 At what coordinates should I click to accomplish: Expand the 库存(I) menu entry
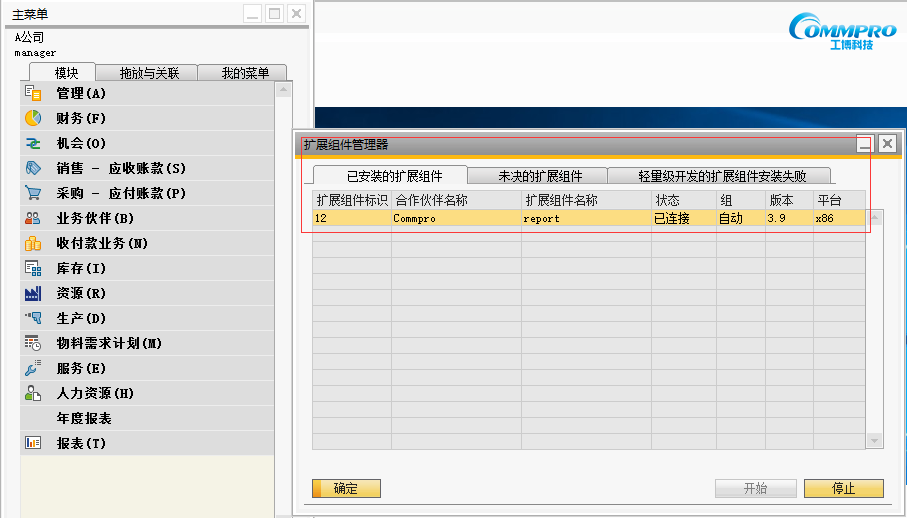point(147,268)
